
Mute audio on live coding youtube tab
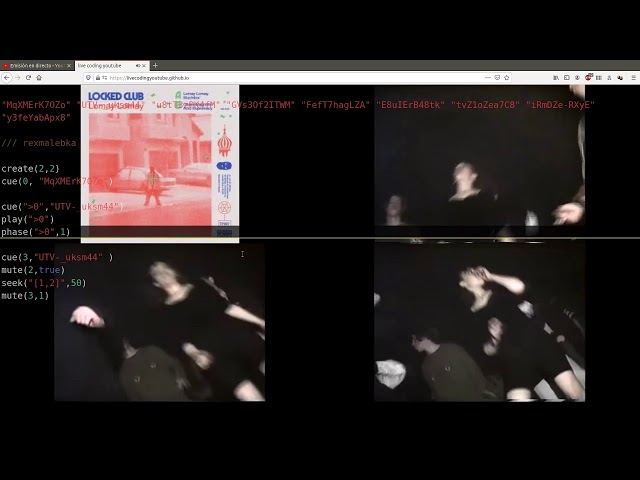tap(138, 65)
